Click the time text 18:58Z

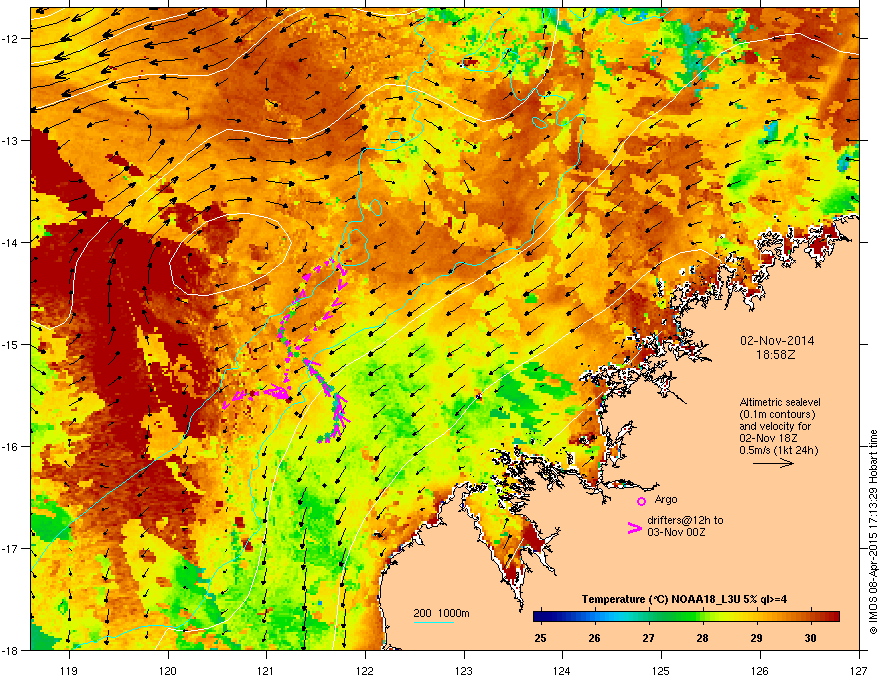tap(776, 355)
